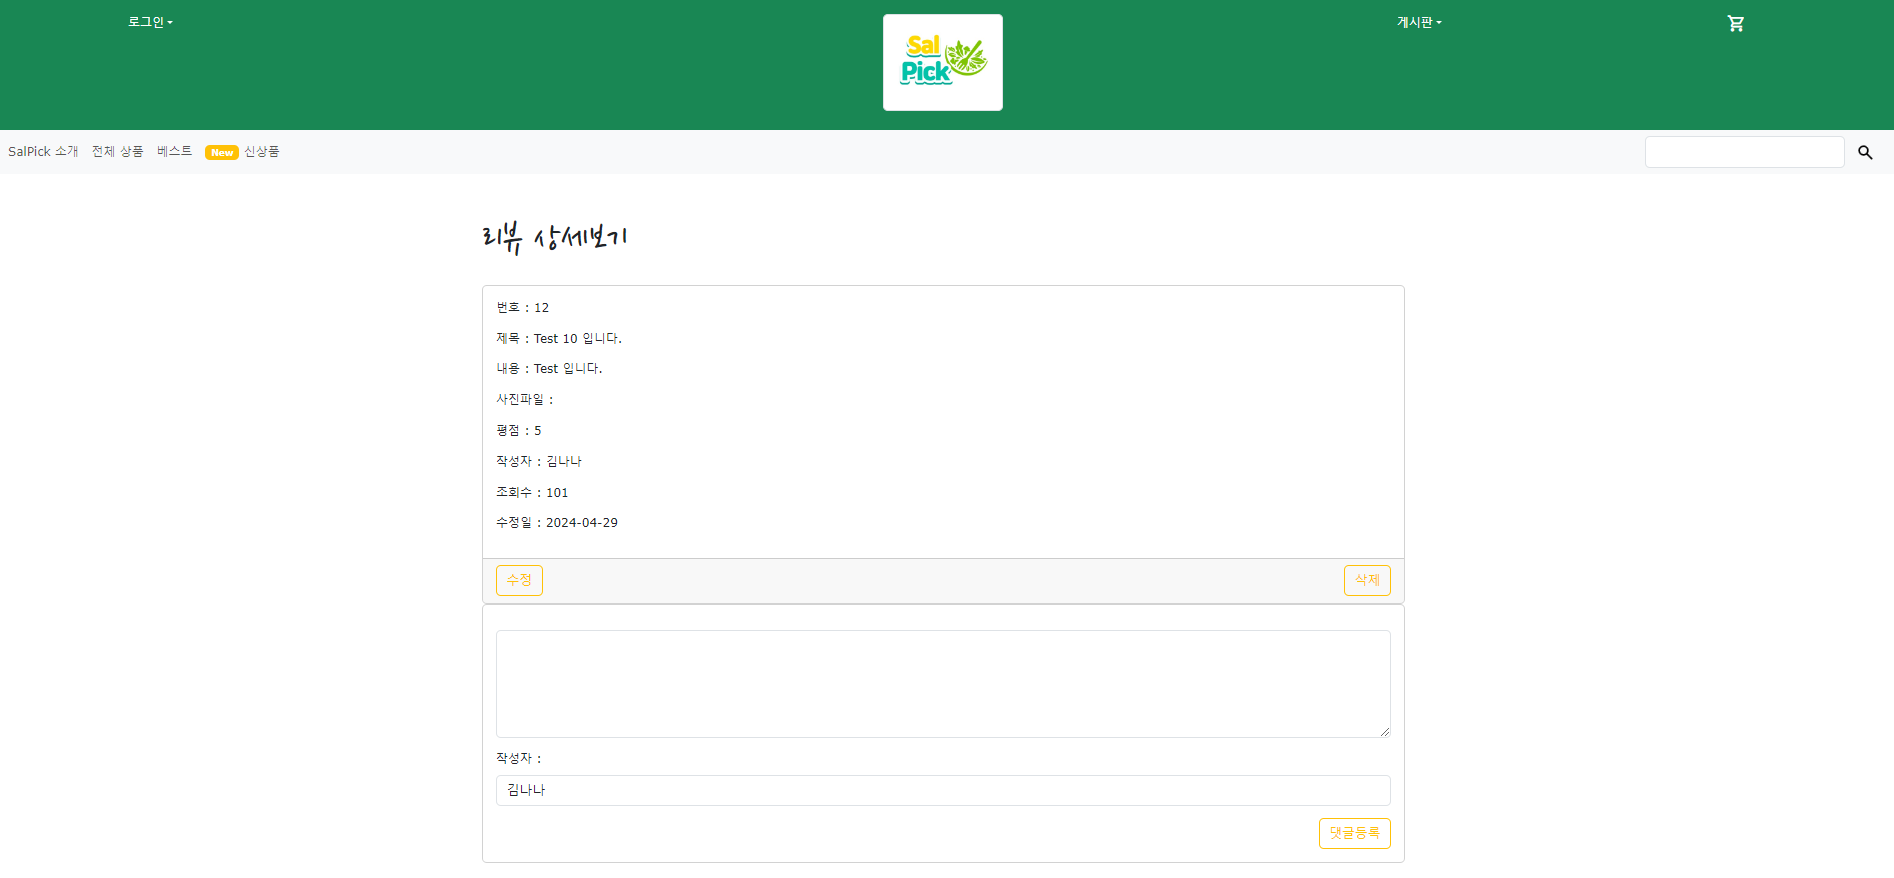This screenshot has height=878, width=1894.
Task: Click the 작성자 input containing 김나나
Action: (x=943, y=790)
